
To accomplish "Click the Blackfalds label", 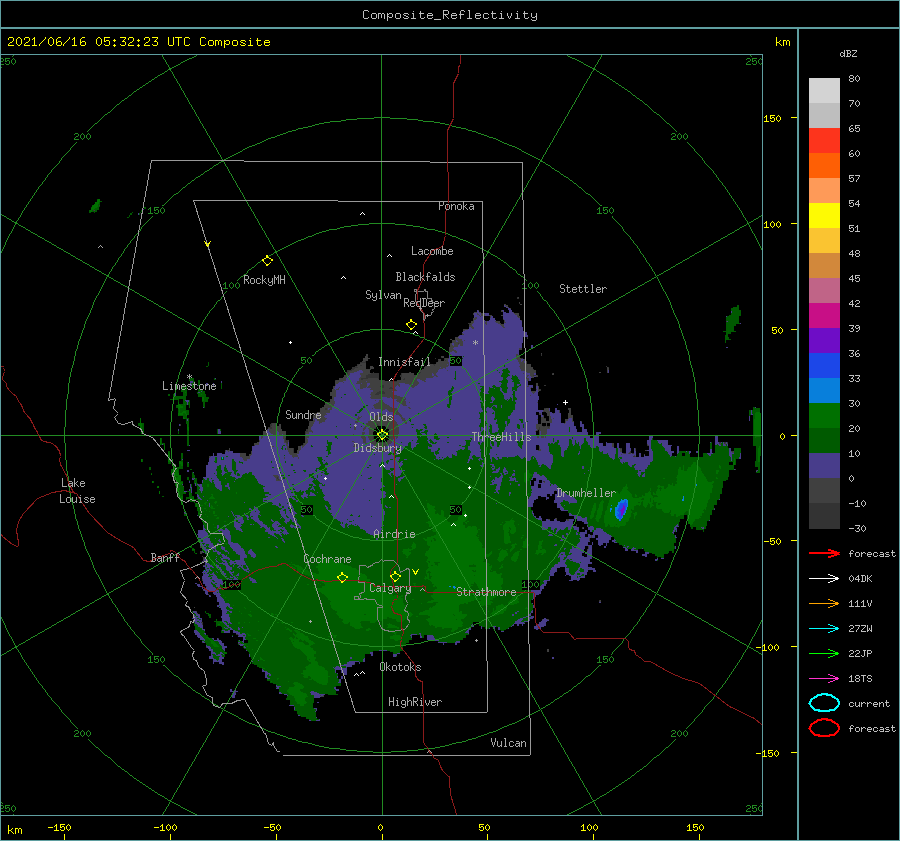I will [x=425, y=277].
